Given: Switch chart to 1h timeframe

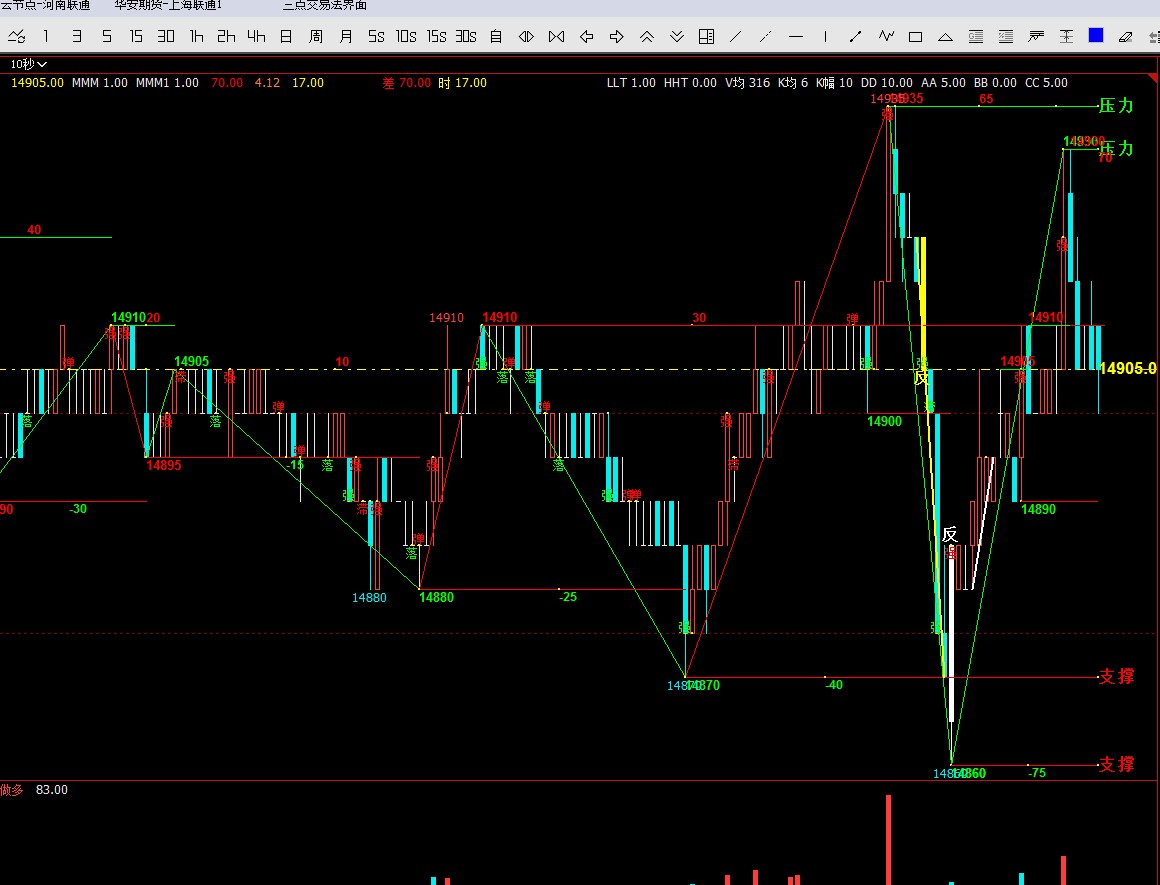Looking at the screenshot, I should coord(196,37).
